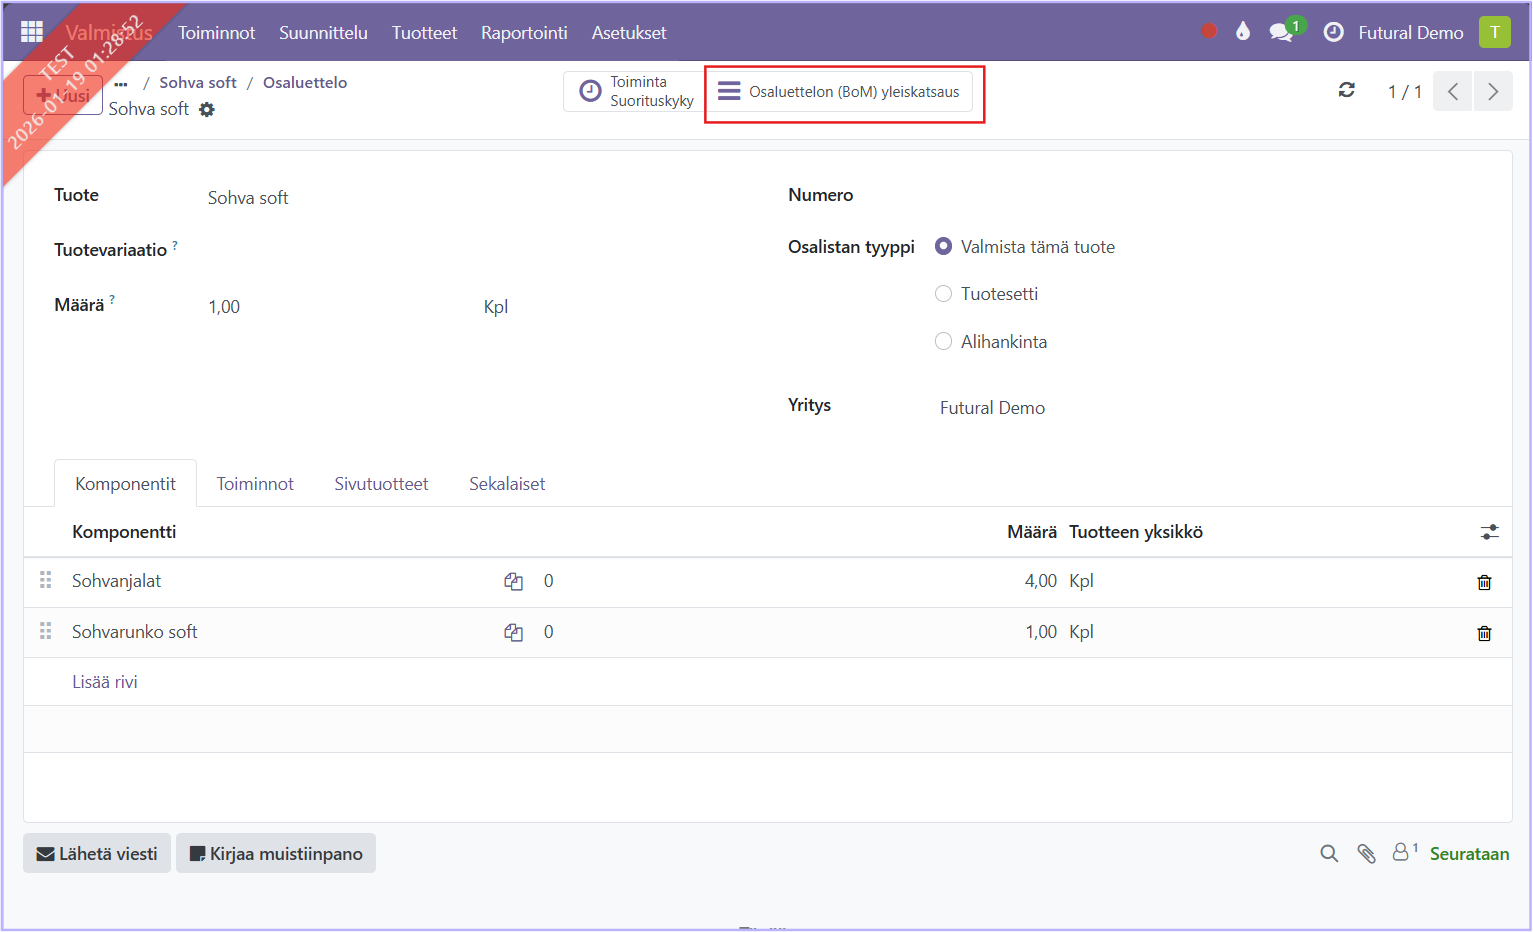Select the Alihankinta radio option

pyautogui.click(x=943, y=342)
